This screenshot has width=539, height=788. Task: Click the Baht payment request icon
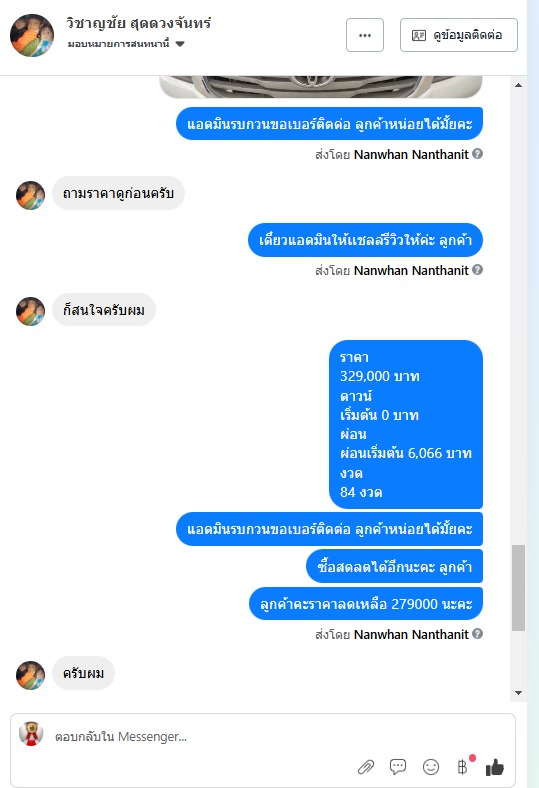[463, 767]
